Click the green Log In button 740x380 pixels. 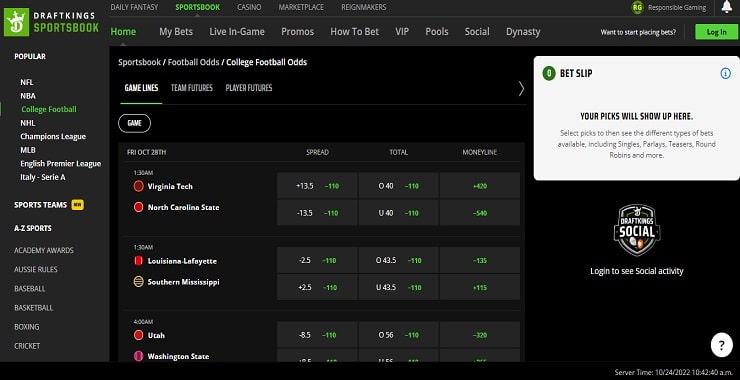tap(716, 32)
